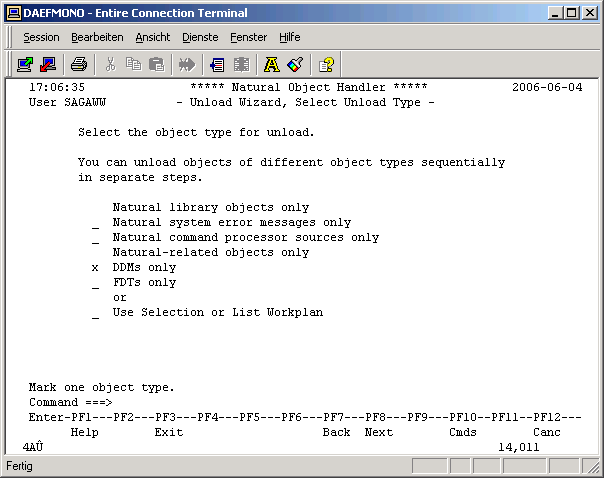Click the x mark beside DDMs only
Viewport: 604px width, 478px height.
tap(95, 268)
